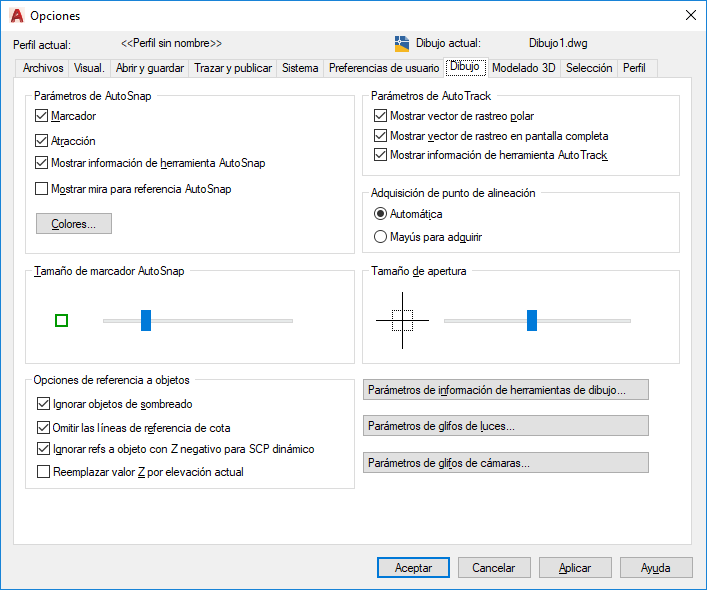Open Parámetros de glifos de cámaras
707x590 pixels.
click(x=506, y=463)
